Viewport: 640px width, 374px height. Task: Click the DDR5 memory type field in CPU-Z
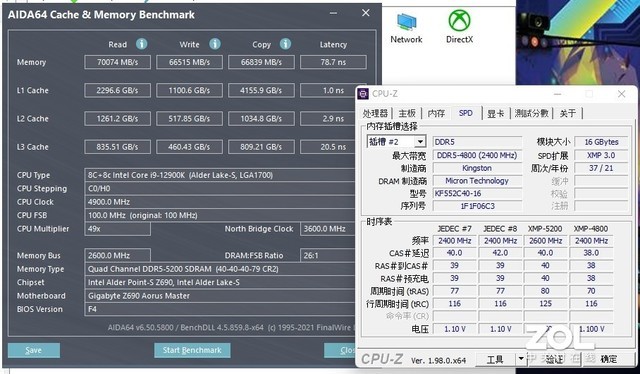pyautogui.click(x=477, y=142)
